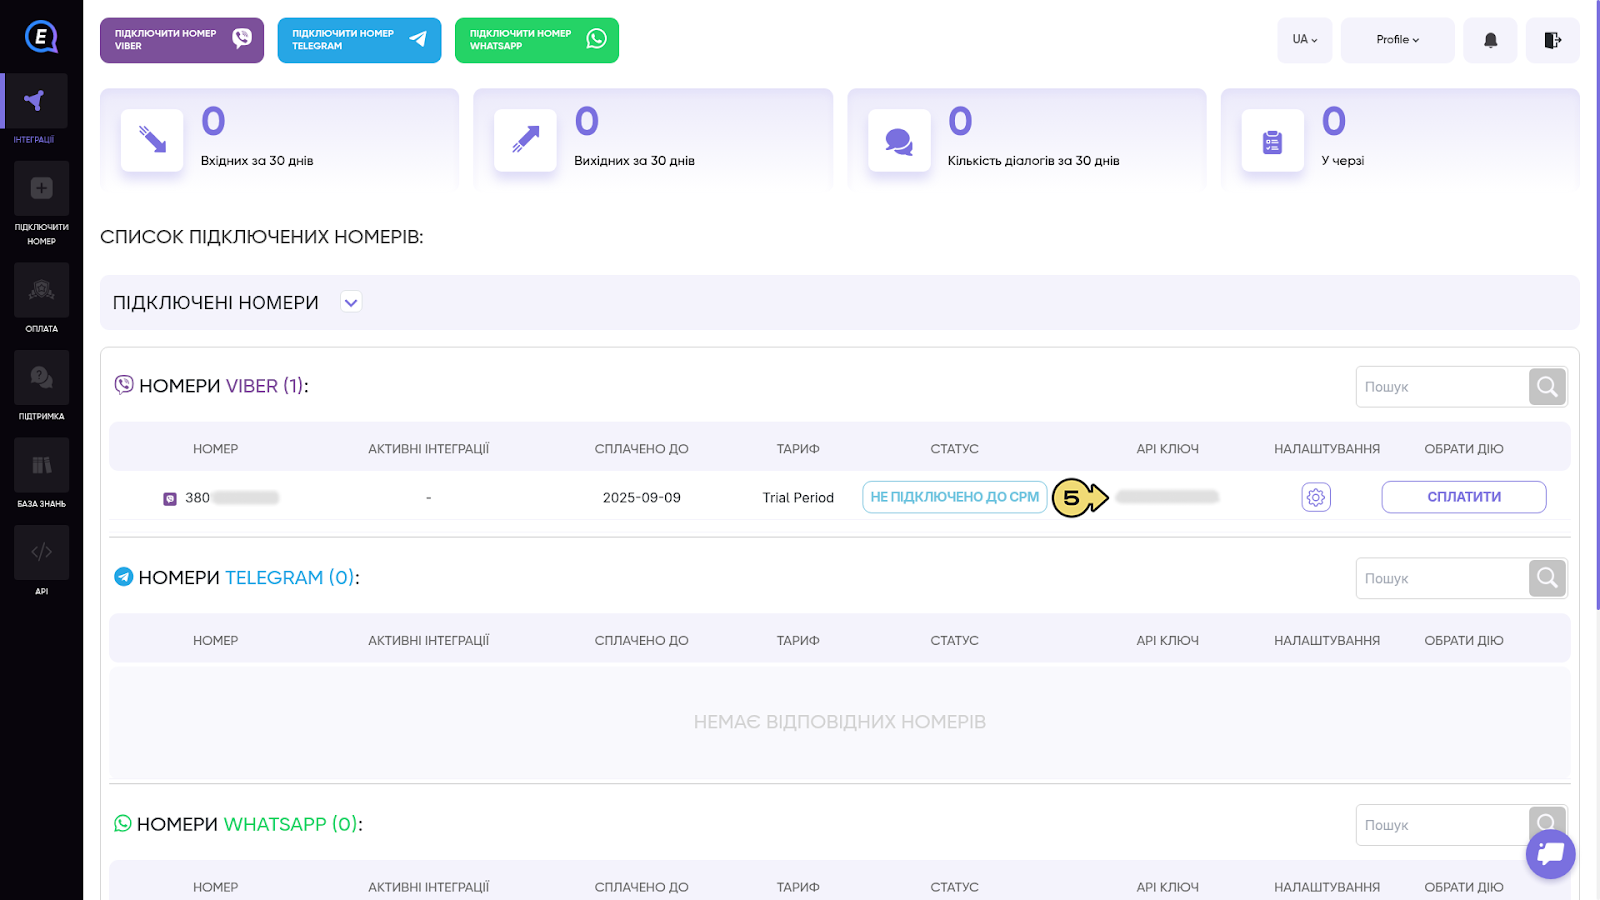Click the WhatsApp icon beside Номери WhatsApp
This screenshot has height=900, width=1600.
tap(123, 823)
